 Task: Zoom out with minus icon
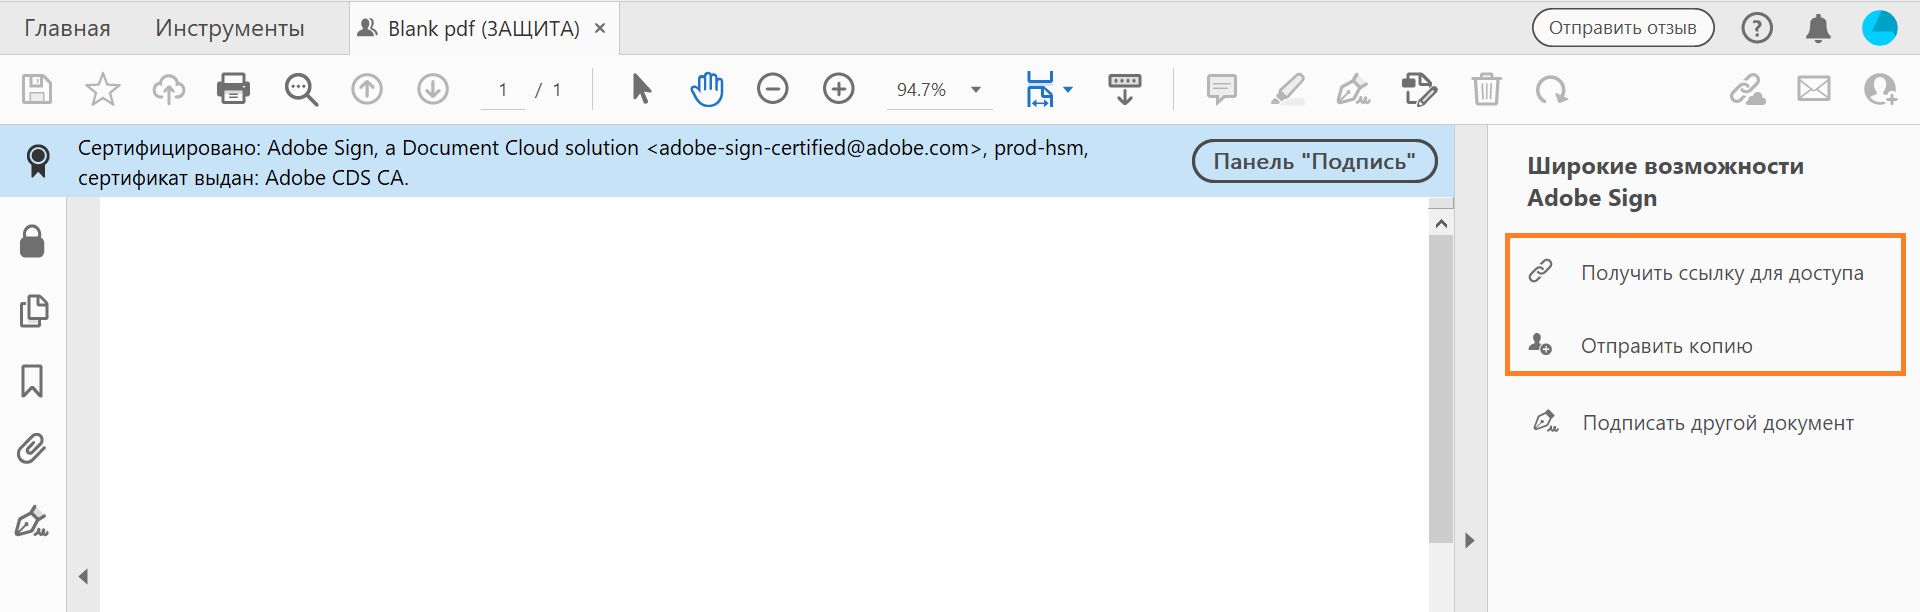click(x=772, y=89)
